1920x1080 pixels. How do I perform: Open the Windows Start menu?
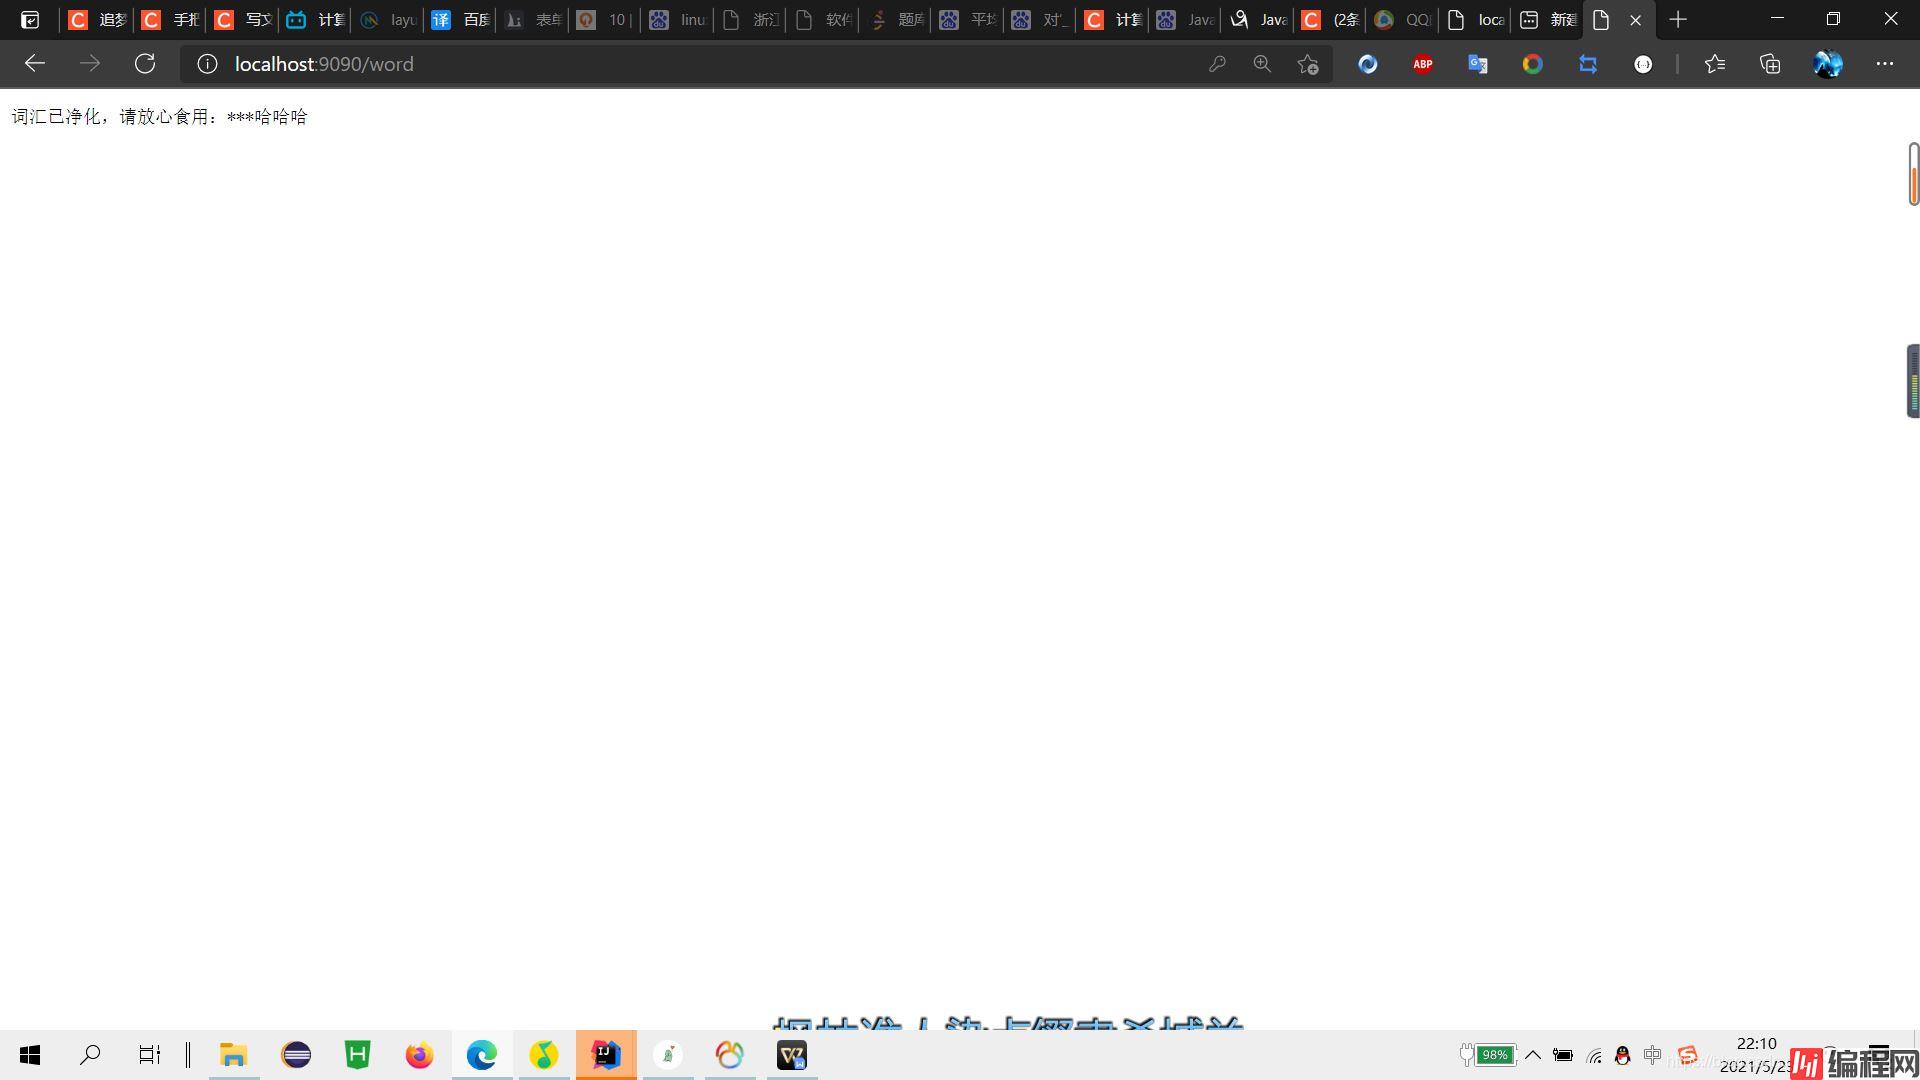pos(30,1055)
